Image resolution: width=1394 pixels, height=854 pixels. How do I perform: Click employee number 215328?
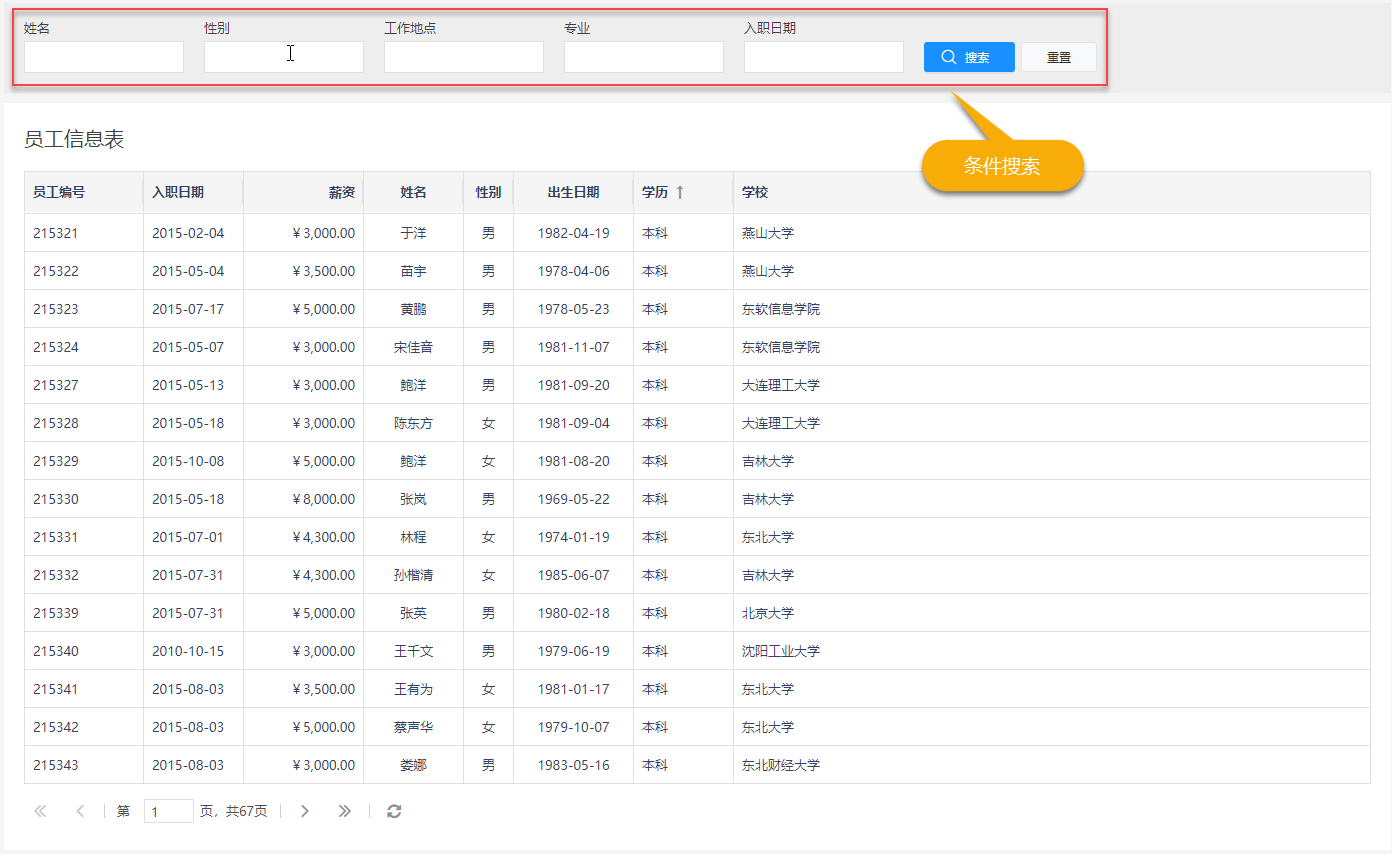click(56, 423)
